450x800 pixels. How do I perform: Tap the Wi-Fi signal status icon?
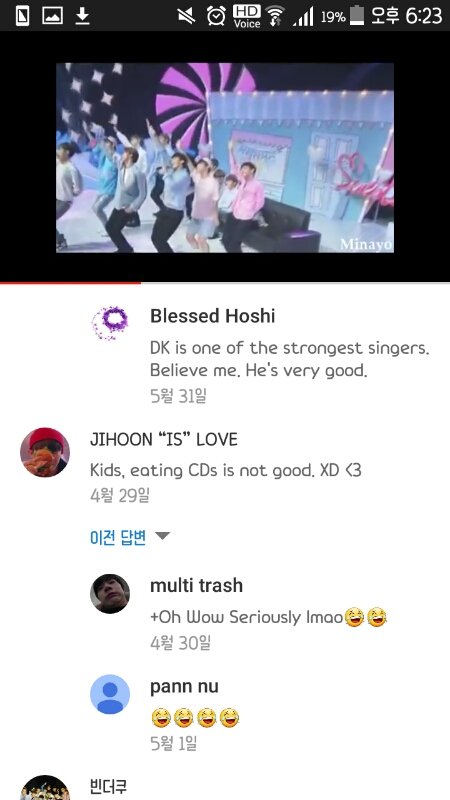tap(276, 16)
